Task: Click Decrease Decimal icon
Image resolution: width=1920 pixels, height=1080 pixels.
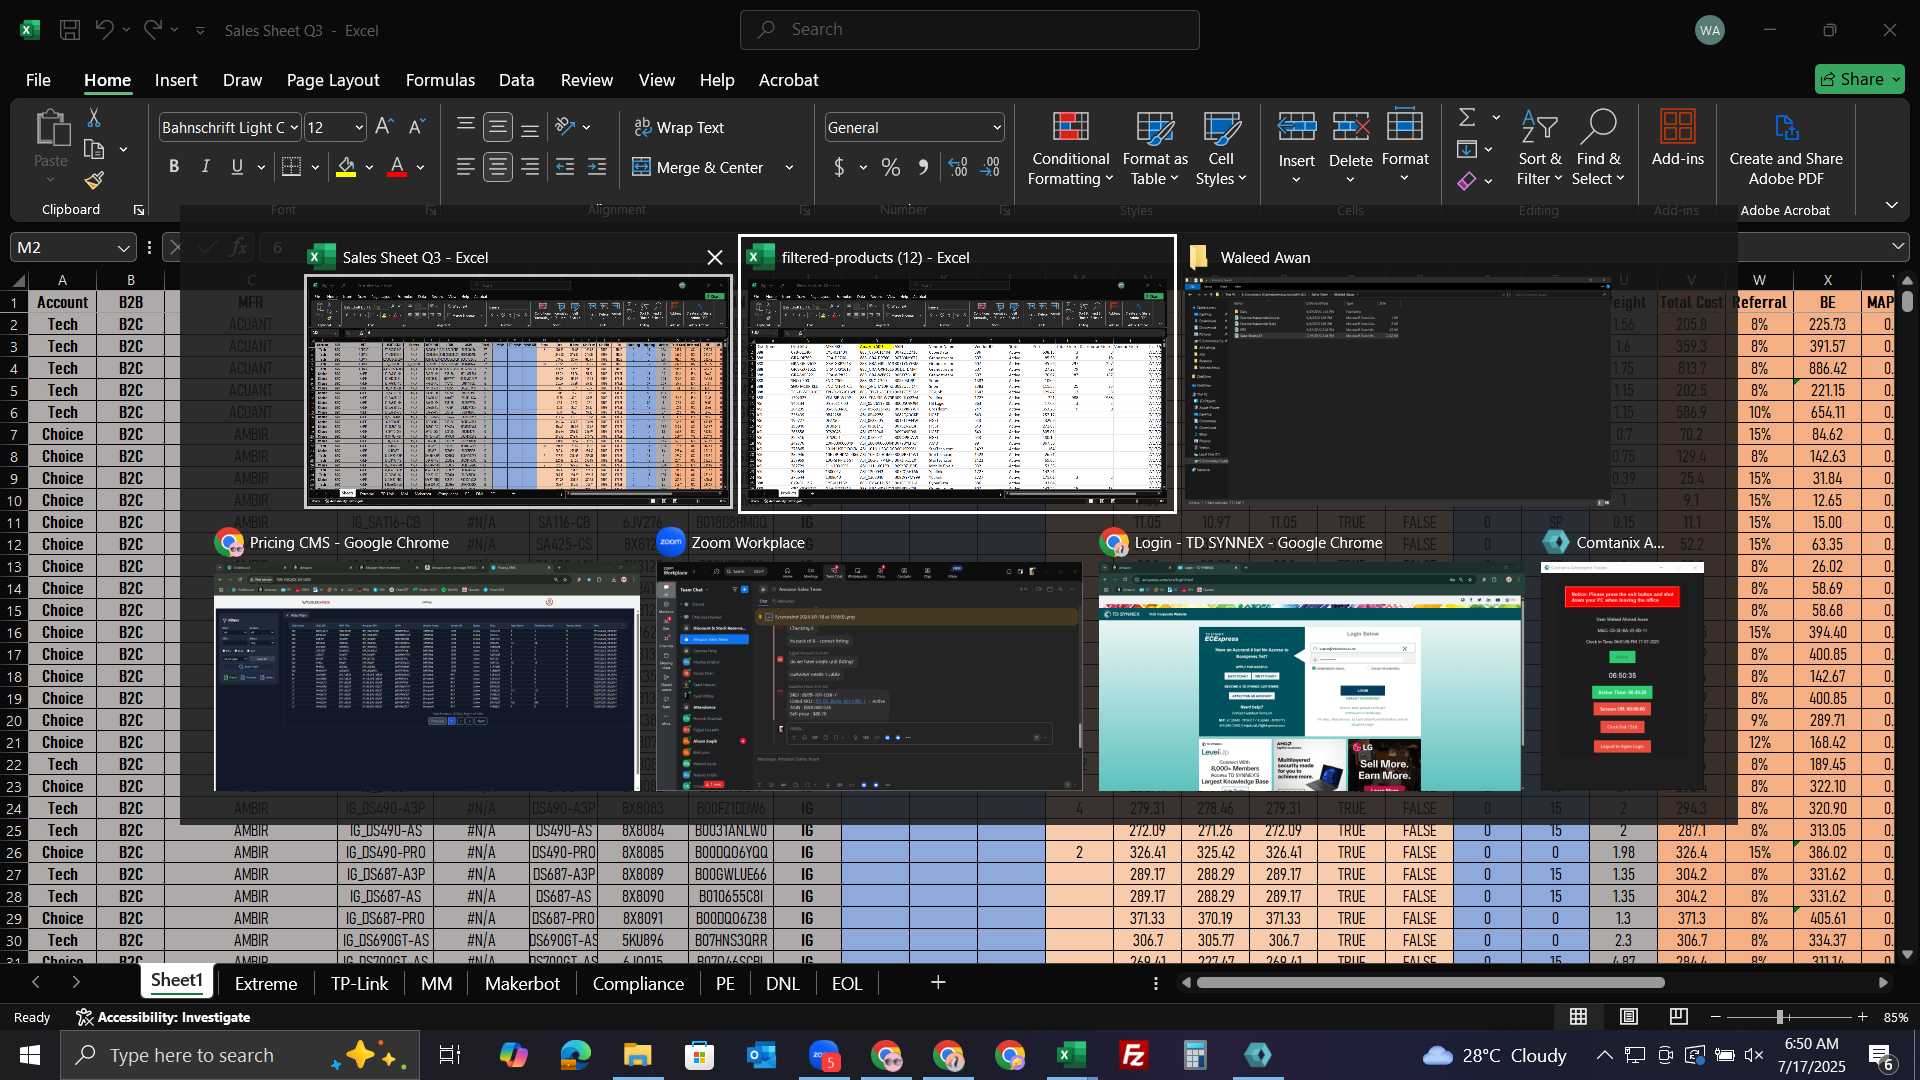Action: 991,168
